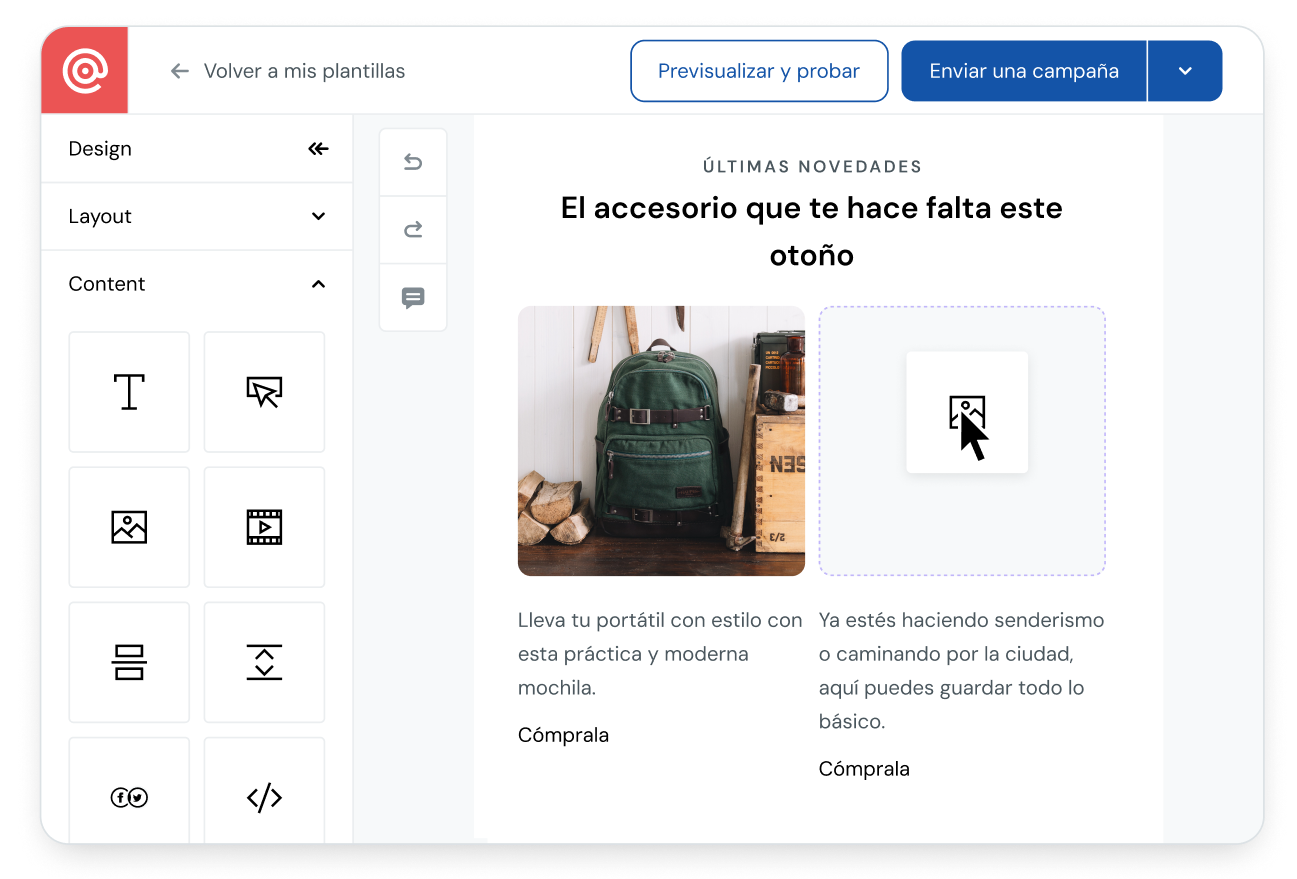
Task: Go back via Volver a mis plantillas link
Action: (304, 71)
